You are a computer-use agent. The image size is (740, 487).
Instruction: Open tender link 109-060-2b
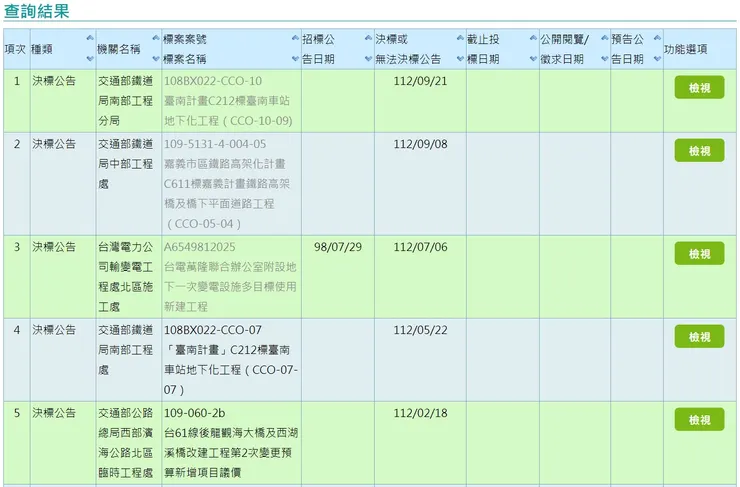coord(194,413)
